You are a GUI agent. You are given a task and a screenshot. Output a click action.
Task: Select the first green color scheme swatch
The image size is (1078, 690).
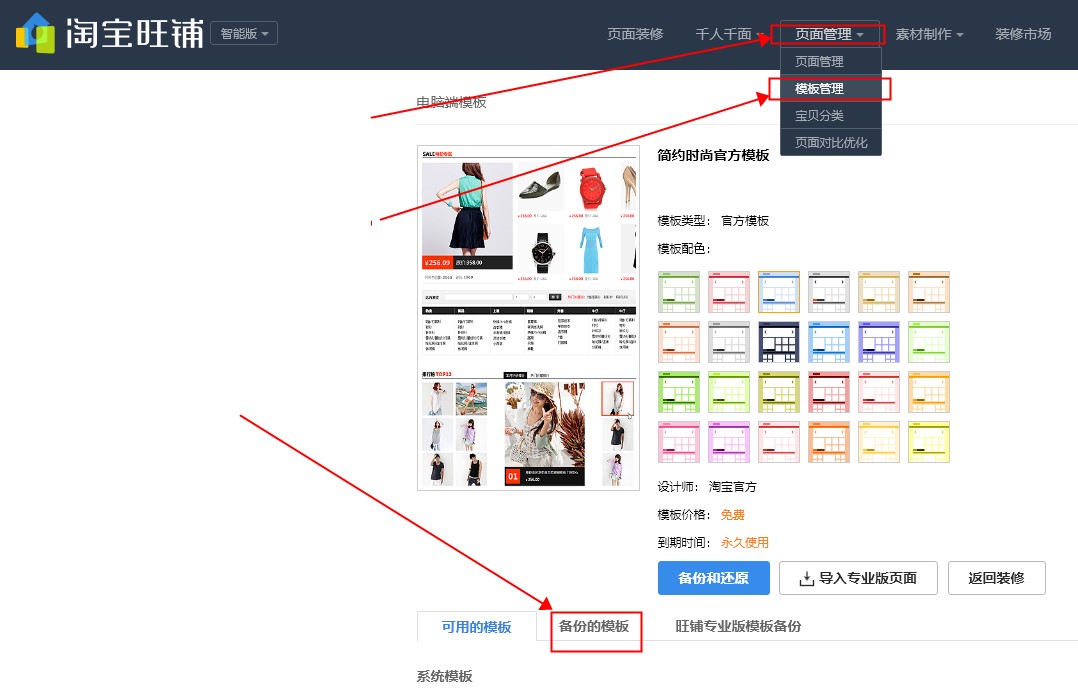coord(679,290)
